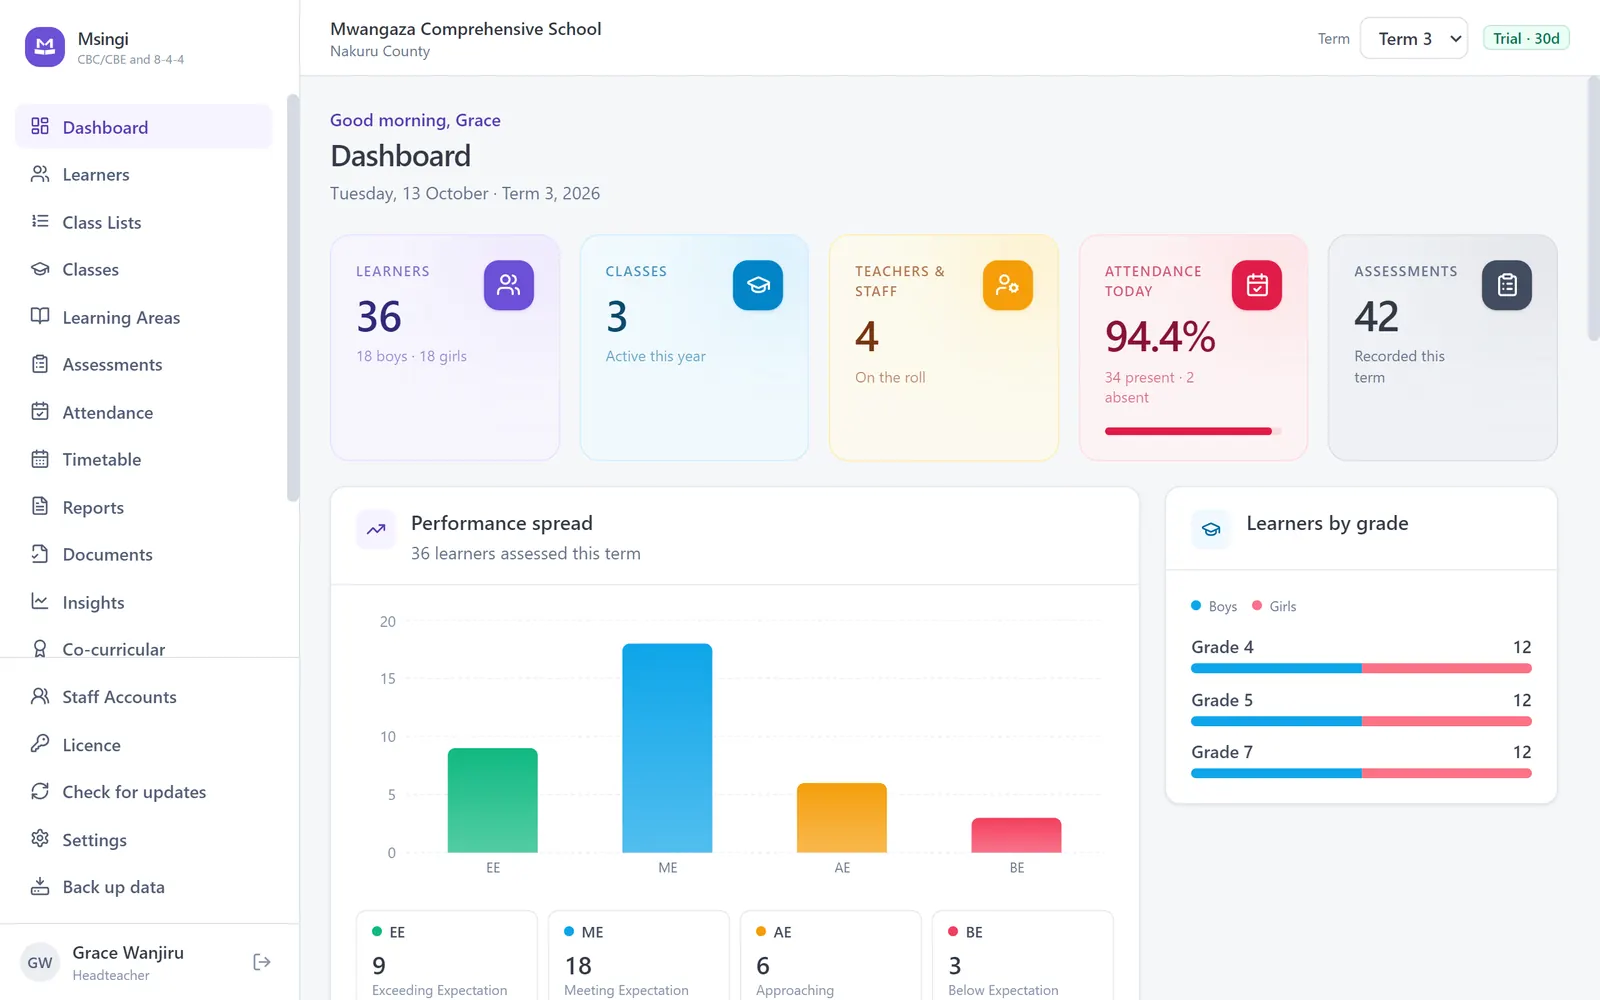
Task: Click the blue Classes card cap icon
Action: pos(758,285)
